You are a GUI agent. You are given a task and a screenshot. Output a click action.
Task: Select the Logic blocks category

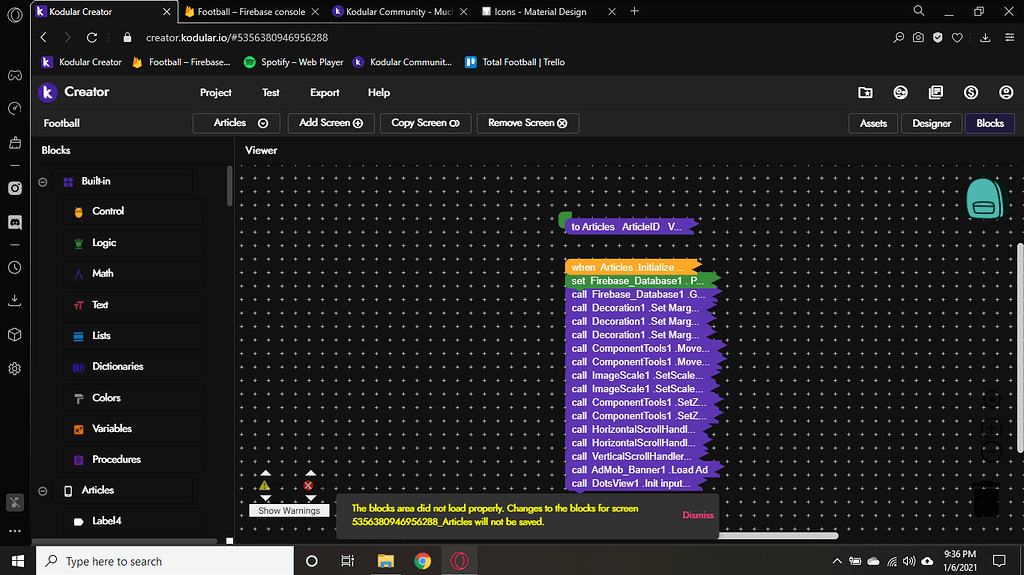click(133, 243)
